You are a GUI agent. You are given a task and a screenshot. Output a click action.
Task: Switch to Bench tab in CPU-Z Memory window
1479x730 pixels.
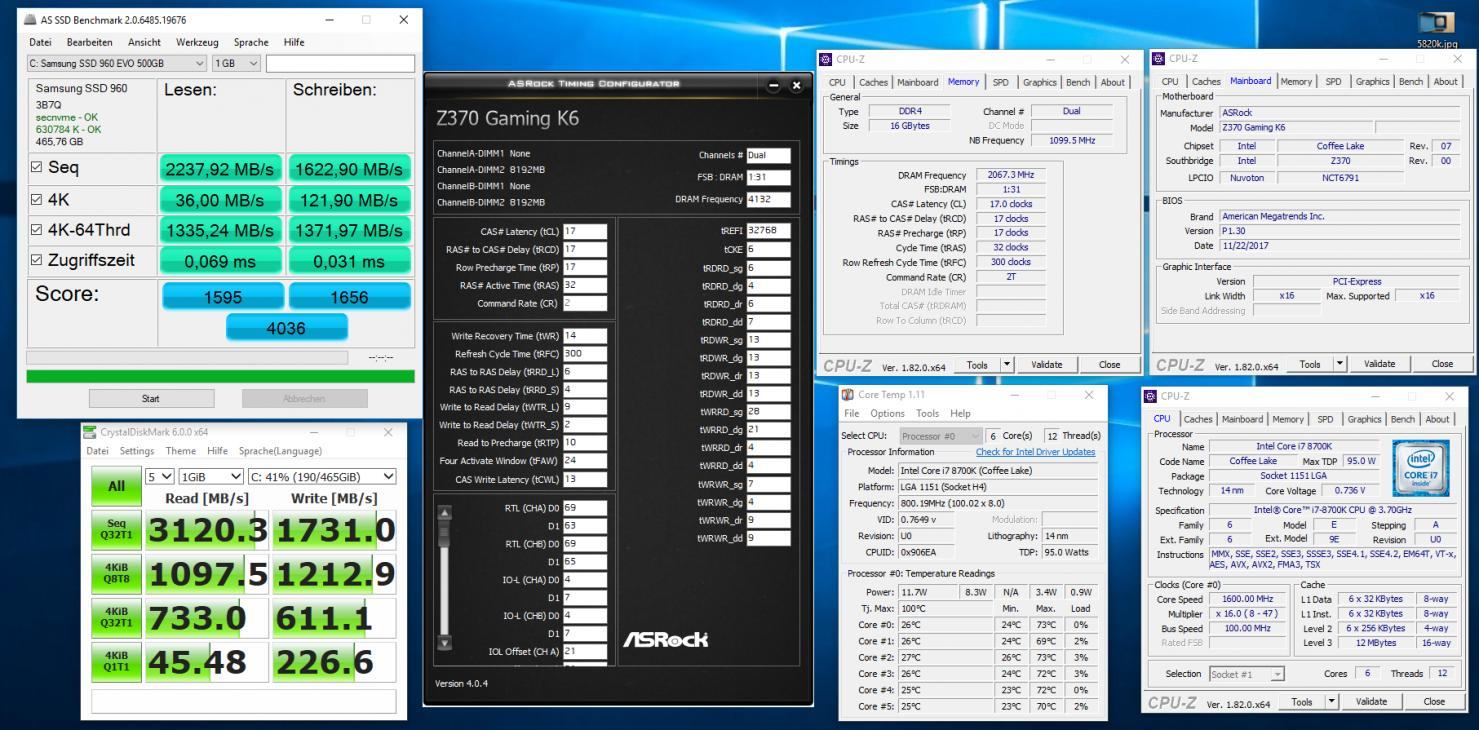pos(1078,82)
